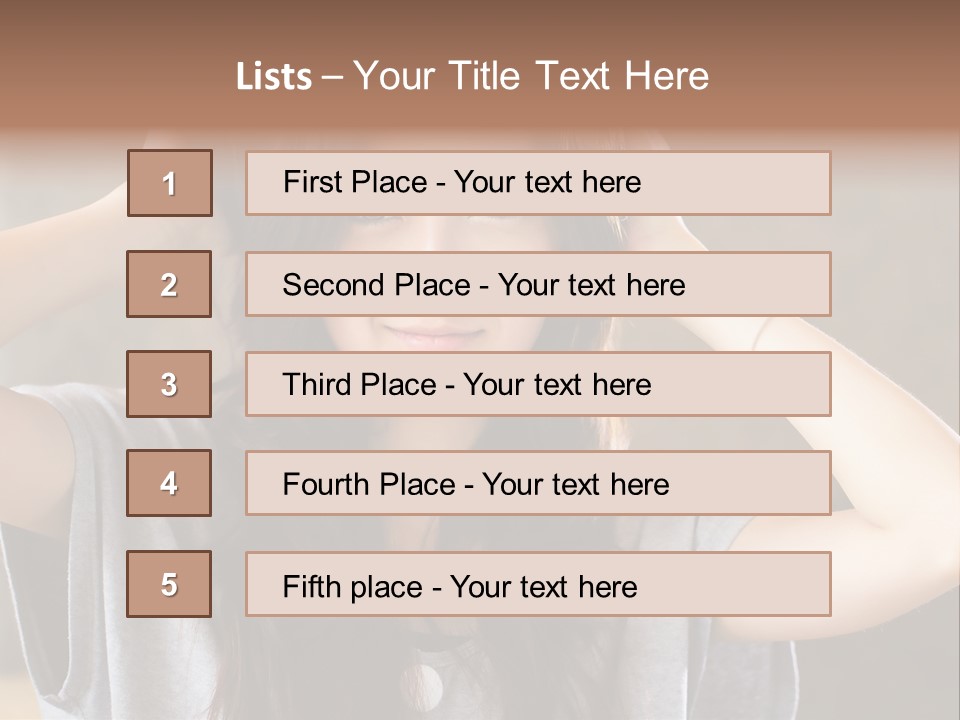960x720 pixels.
Task: Select the 'Fourth Place' text bar
Action: (538, 484)
